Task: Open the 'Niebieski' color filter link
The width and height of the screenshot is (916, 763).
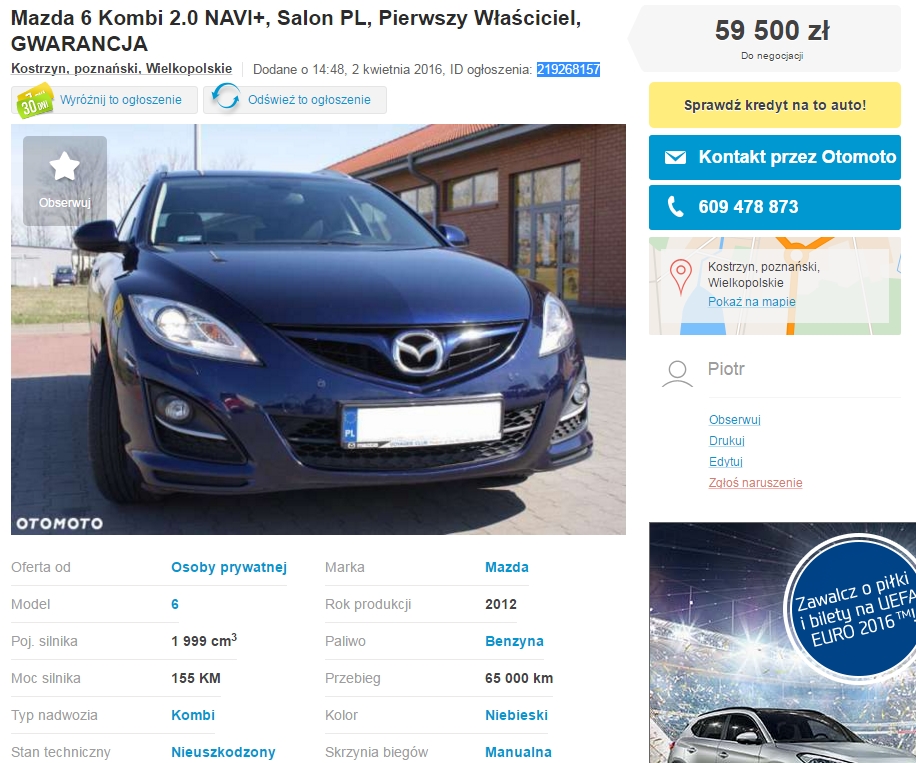Action: point(516,715)
